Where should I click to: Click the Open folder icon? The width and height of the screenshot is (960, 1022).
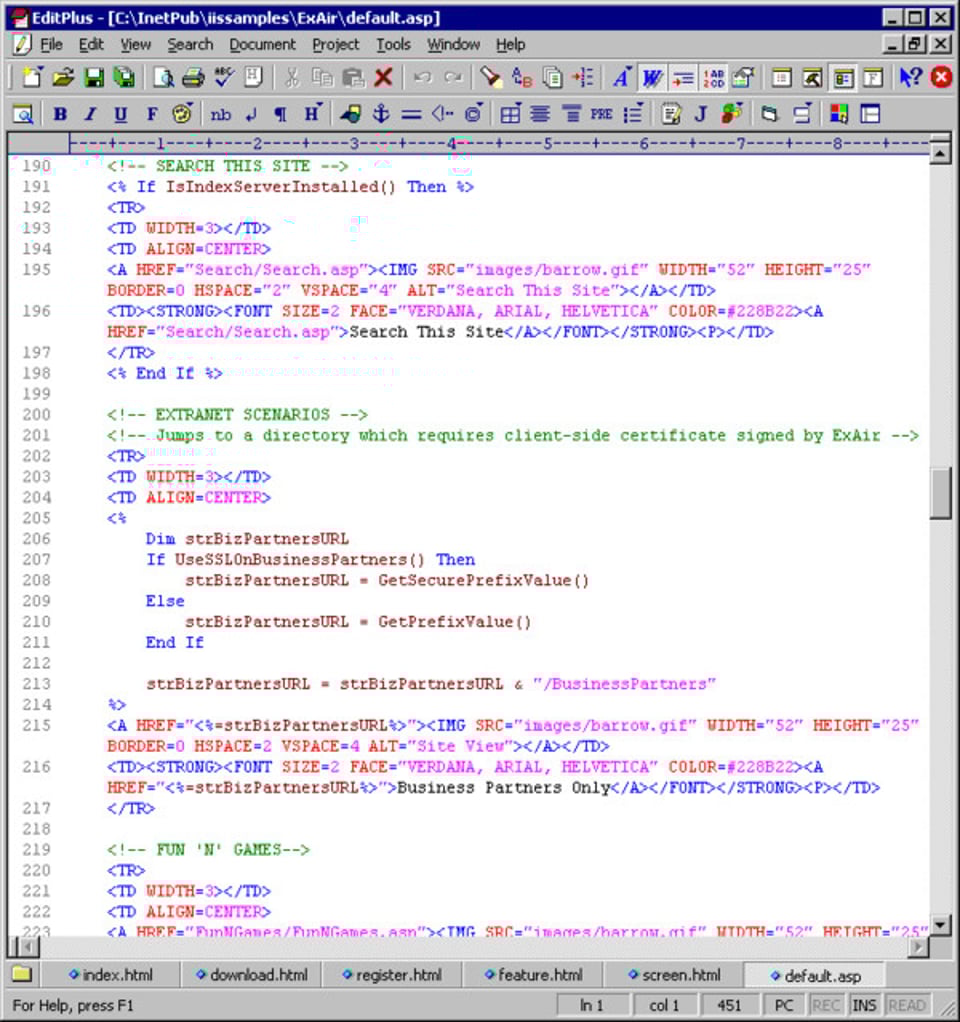(x=63, y=78)
